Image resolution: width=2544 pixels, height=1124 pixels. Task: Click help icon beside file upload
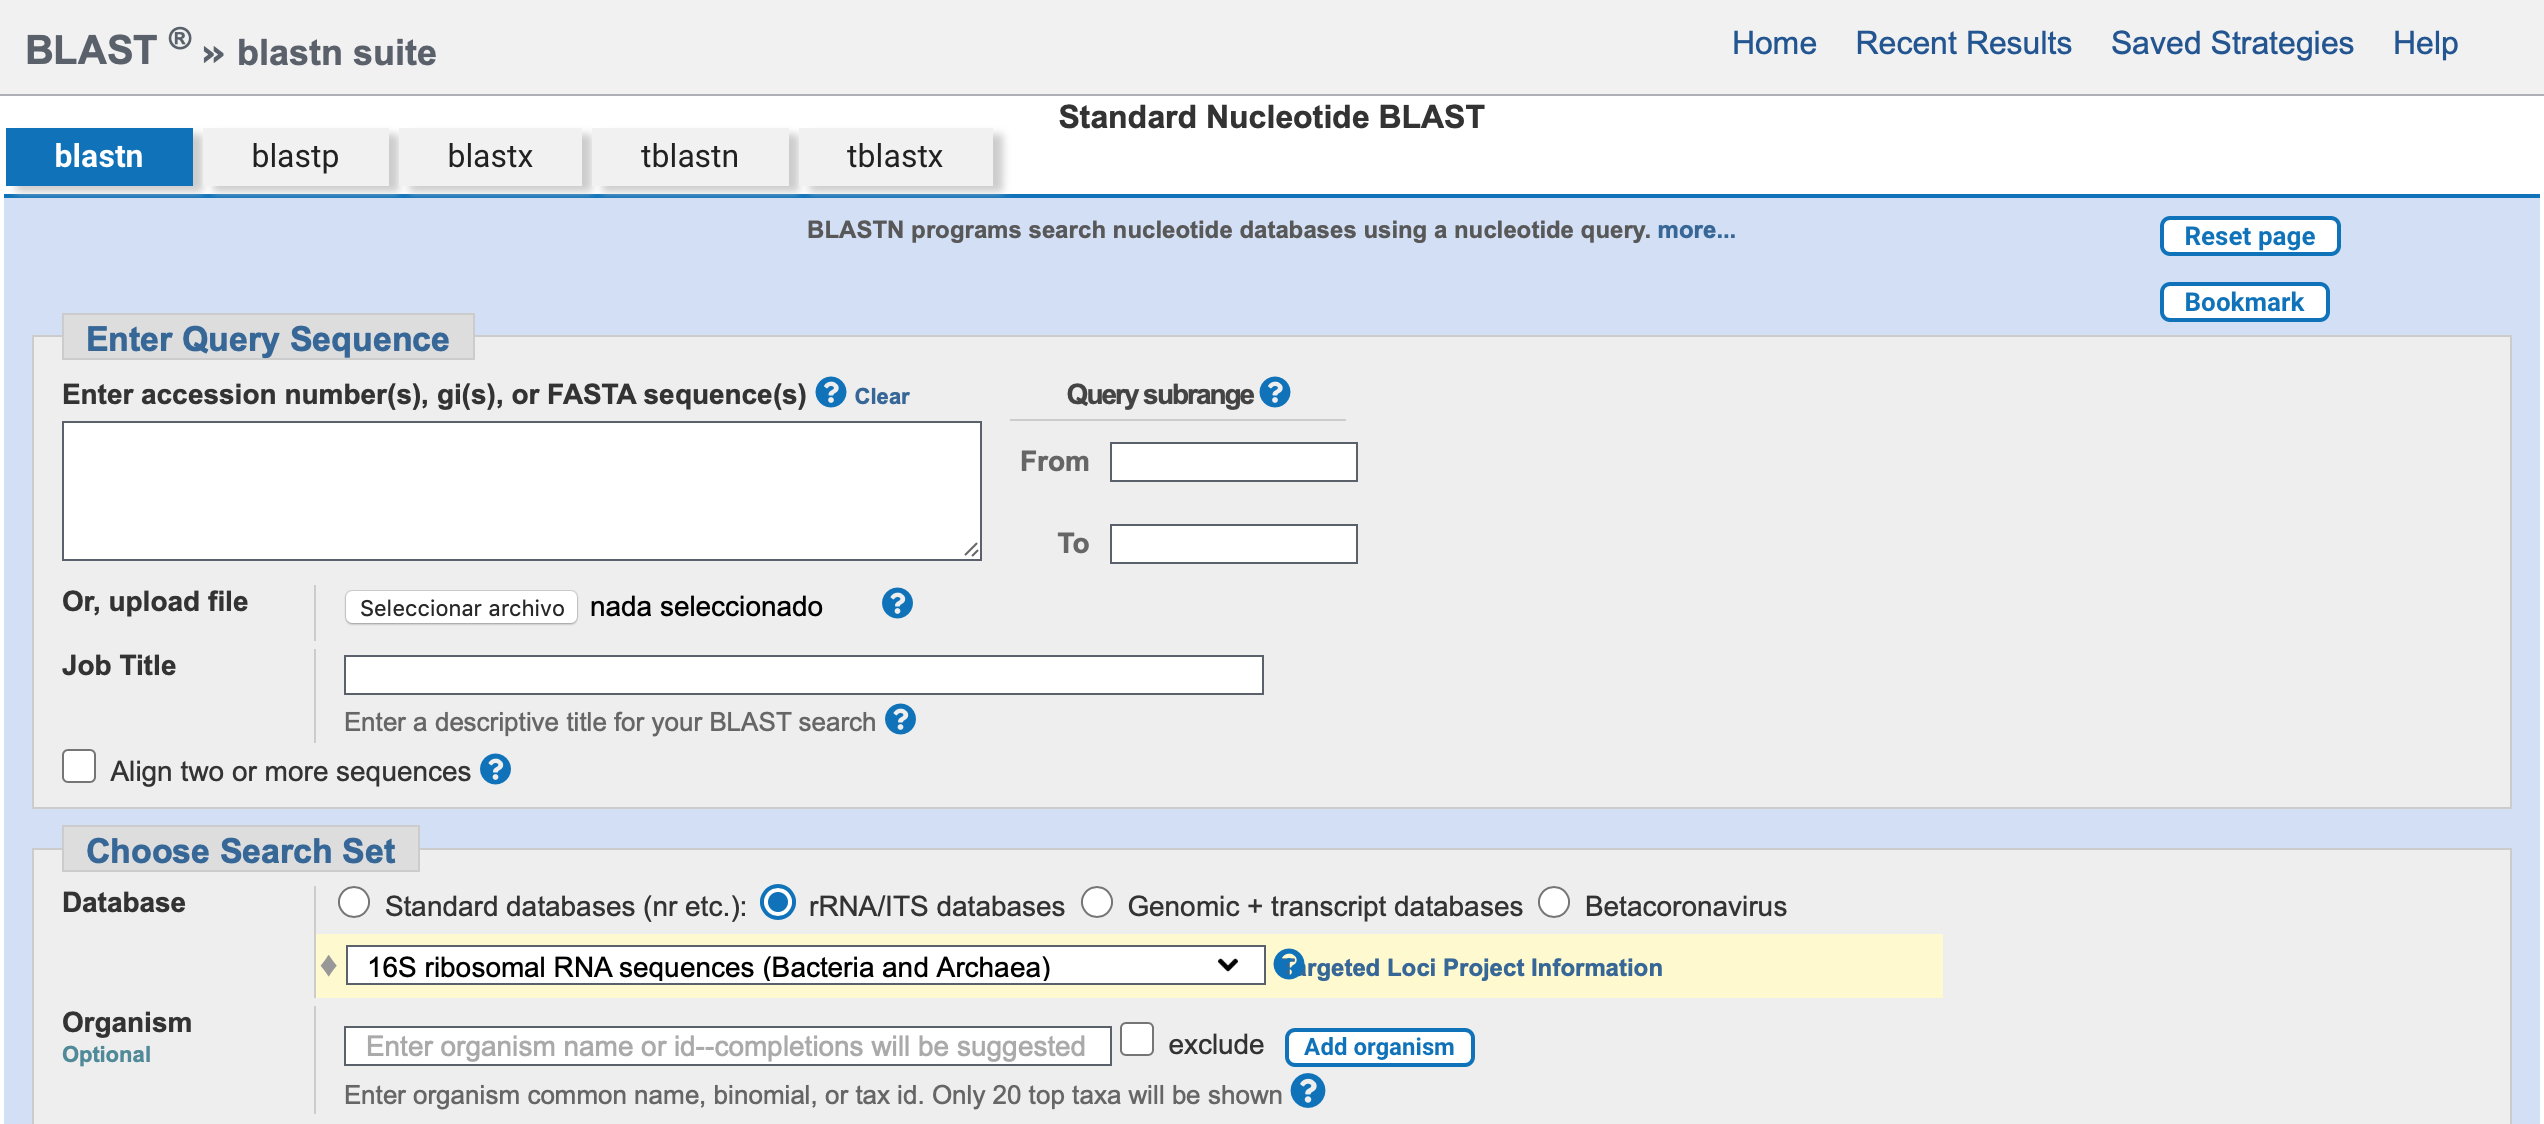(897, 603)
